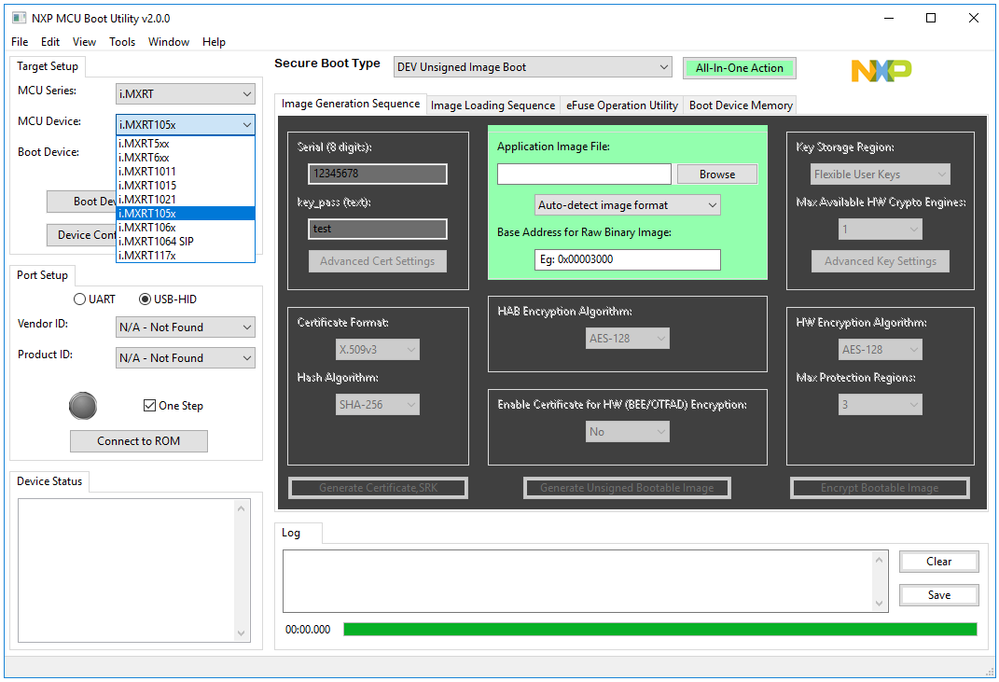Open the Product ID dropdown
Image resolution: width=999 pixels, height=682 pixels.
[185, 358]
